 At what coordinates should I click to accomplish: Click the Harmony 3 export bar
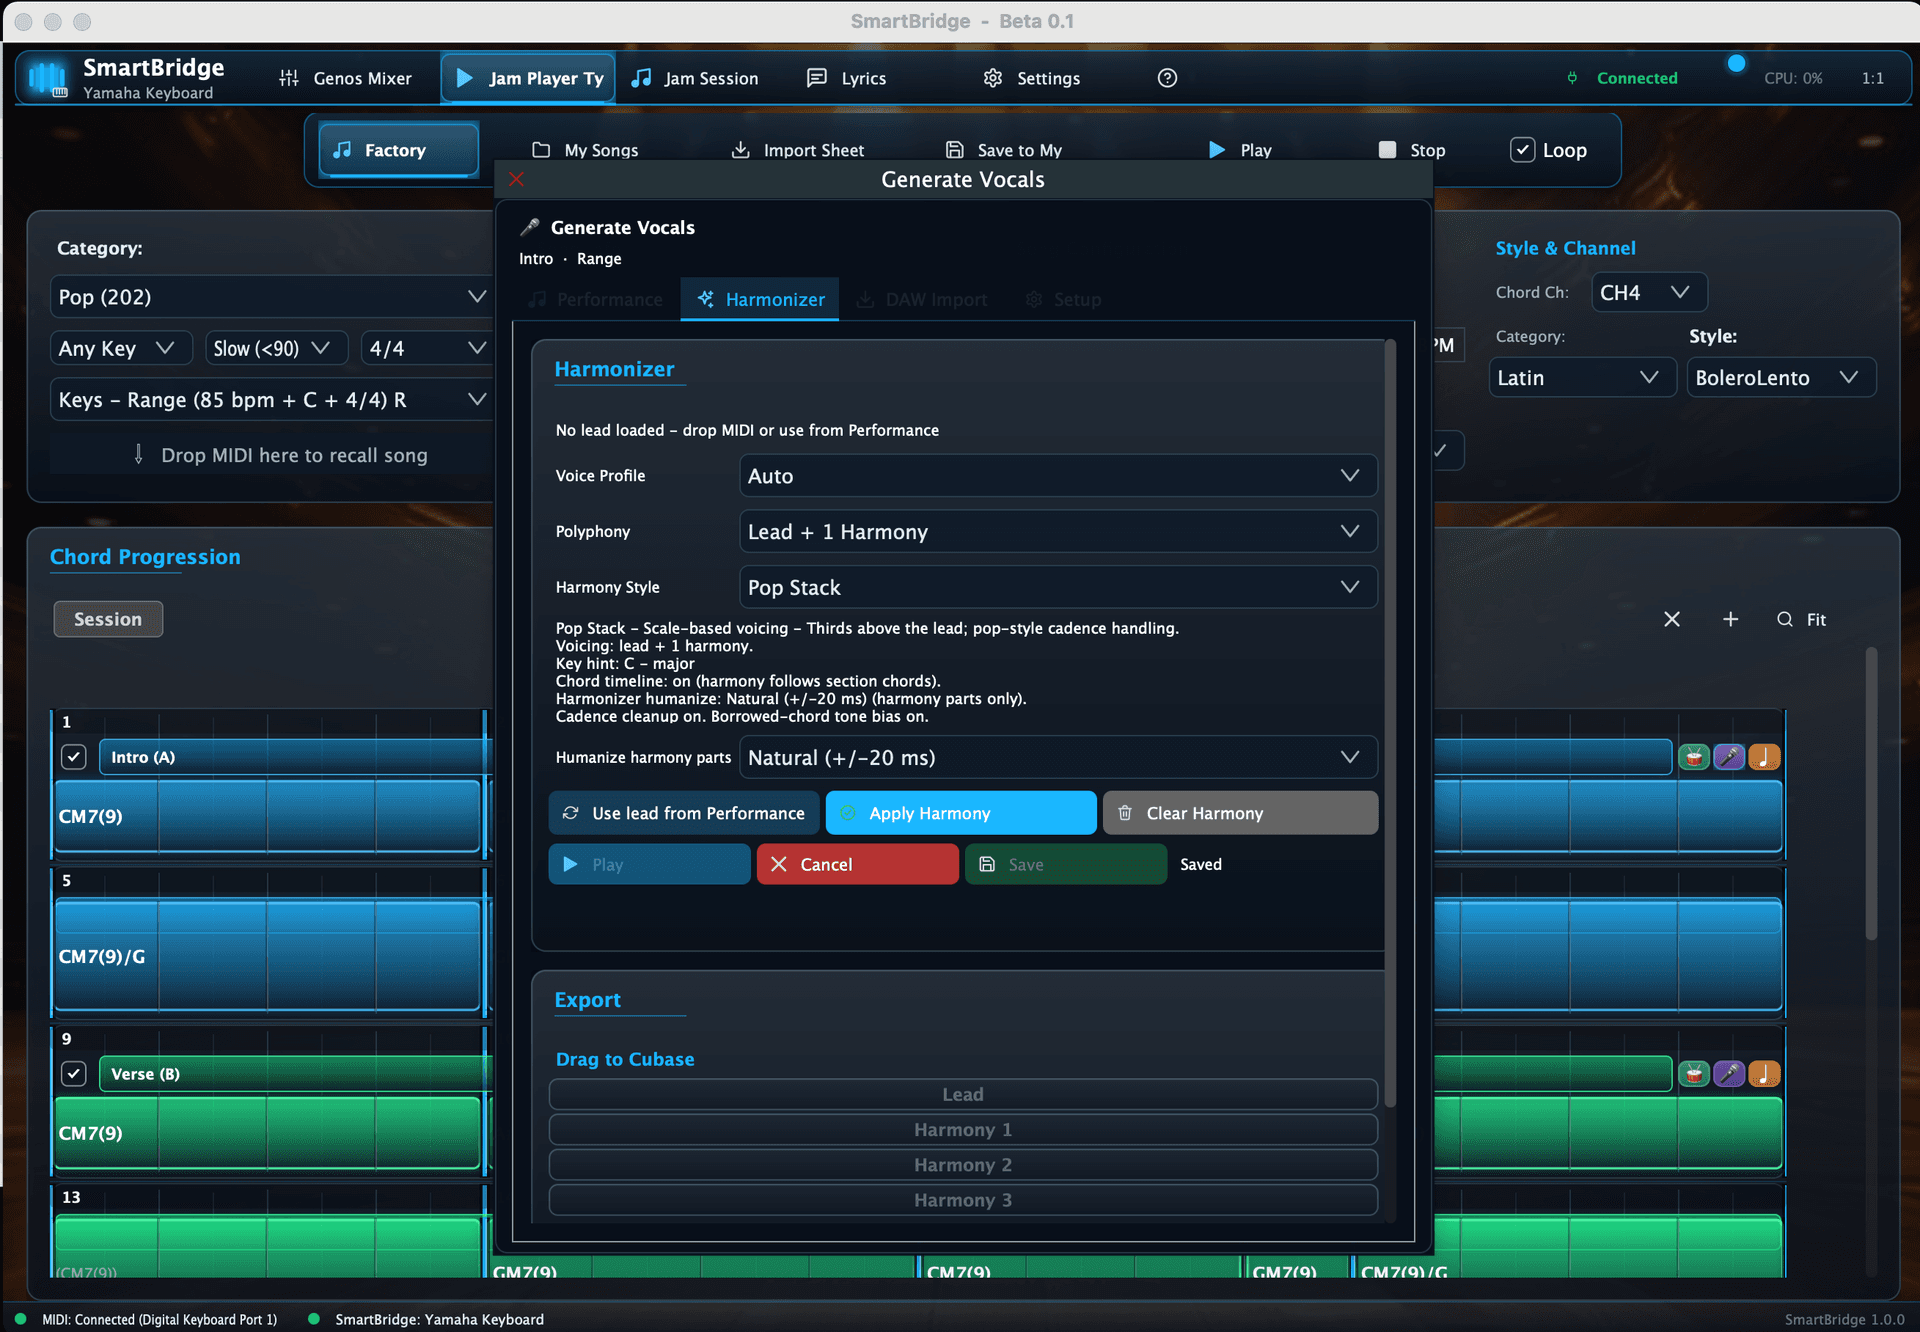click(x=963, y=1200)
